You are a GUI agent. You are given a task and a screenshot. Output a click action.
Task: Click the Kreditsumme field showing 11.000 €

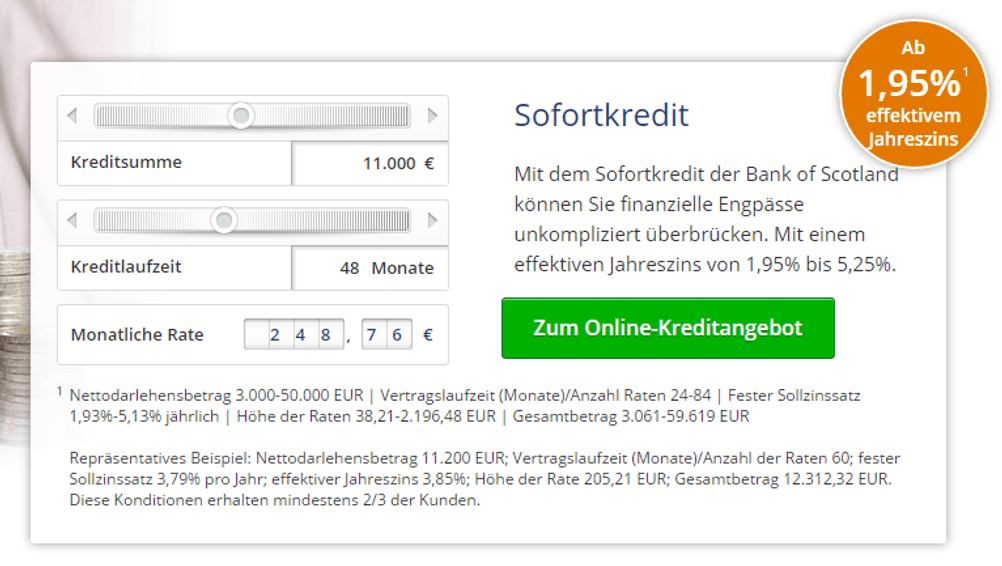click(370, 164)
